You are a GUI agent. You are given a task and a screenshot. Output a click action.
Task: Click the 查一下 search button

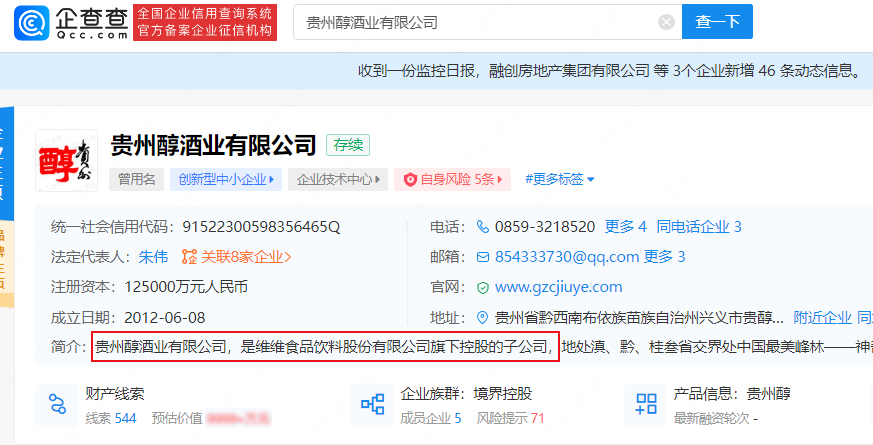[x=717, y=22]
